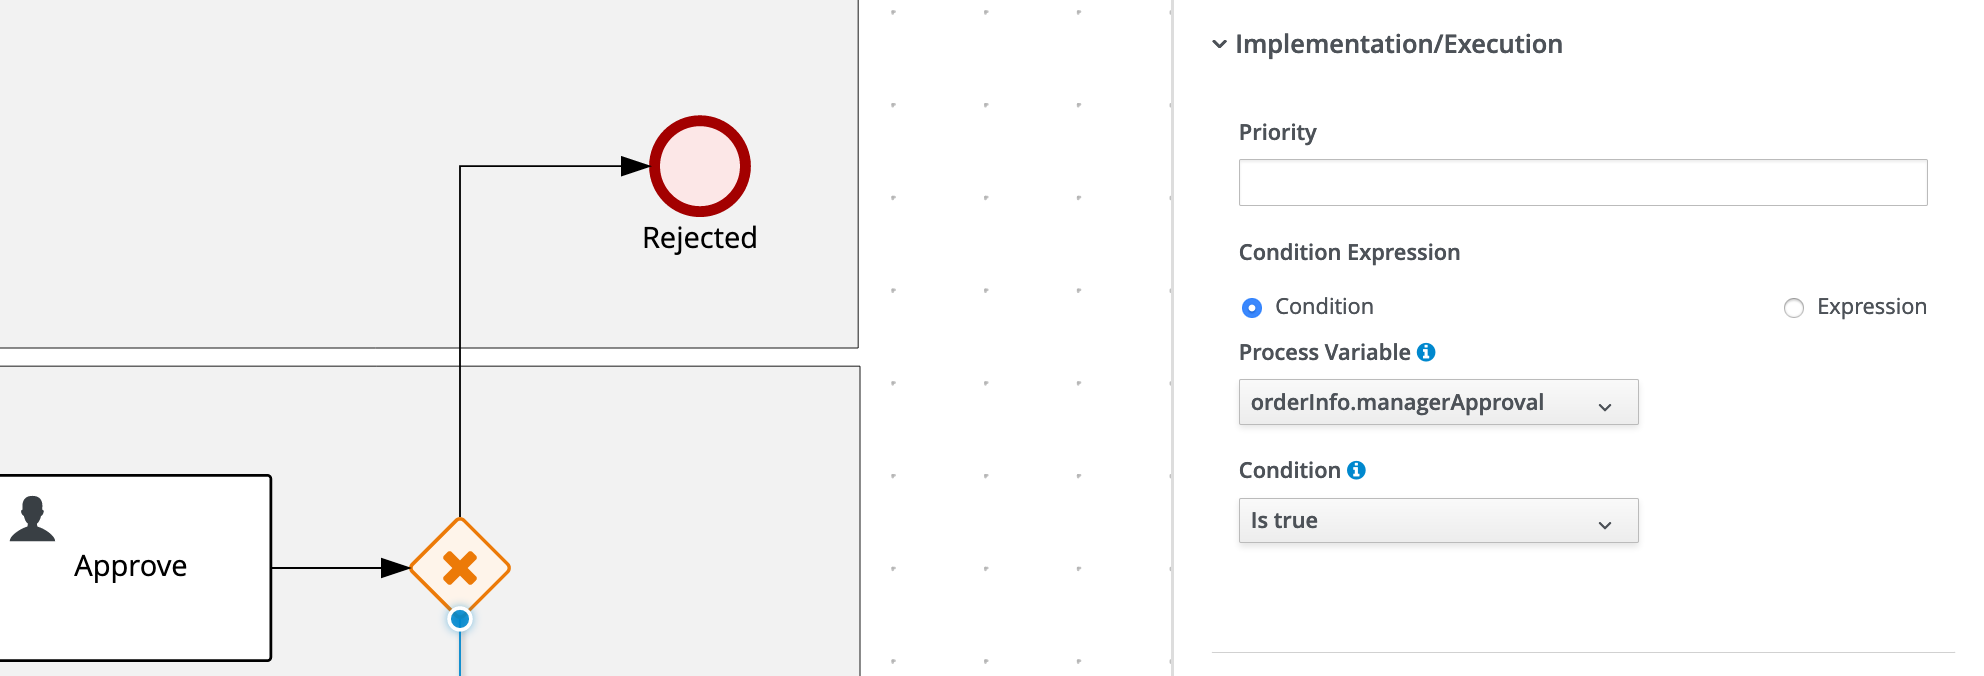Open the Process Variable info icon
Image resolution: width=1984 pixels, height=676 pixels.
pos(1426,352)
